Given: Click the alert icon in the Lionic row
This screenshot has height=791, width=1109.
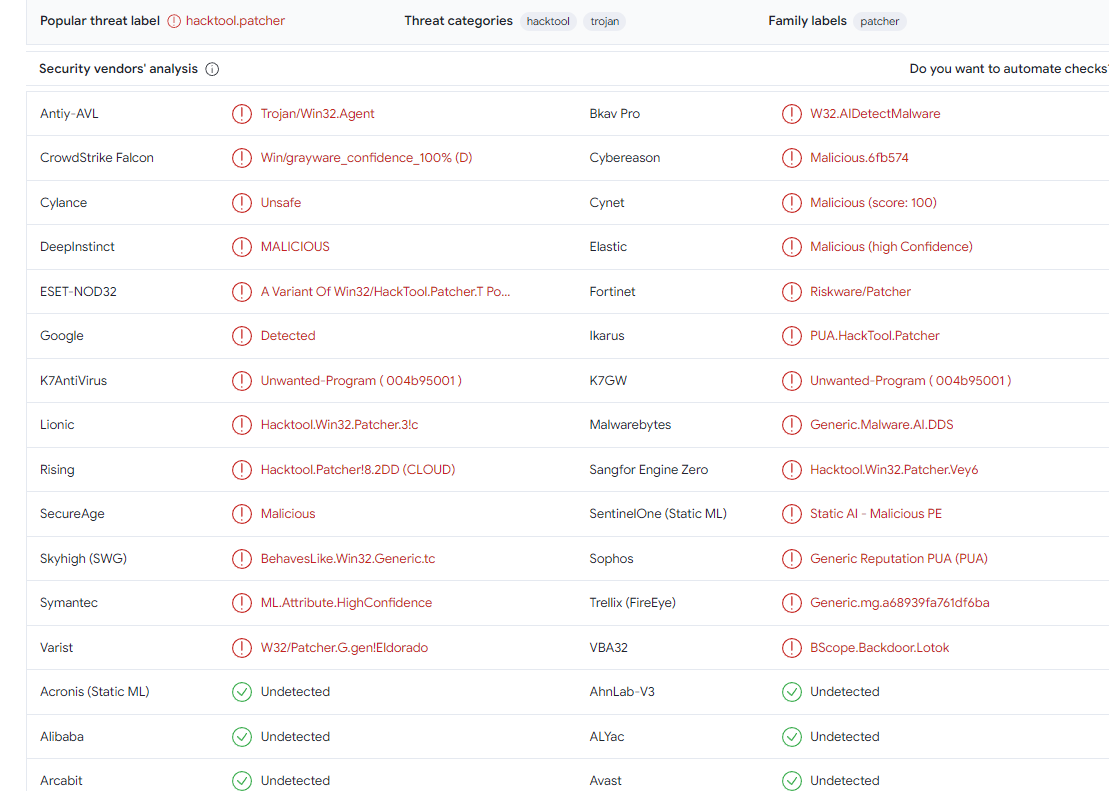Looking at the screenshot, I should point(242,425).
